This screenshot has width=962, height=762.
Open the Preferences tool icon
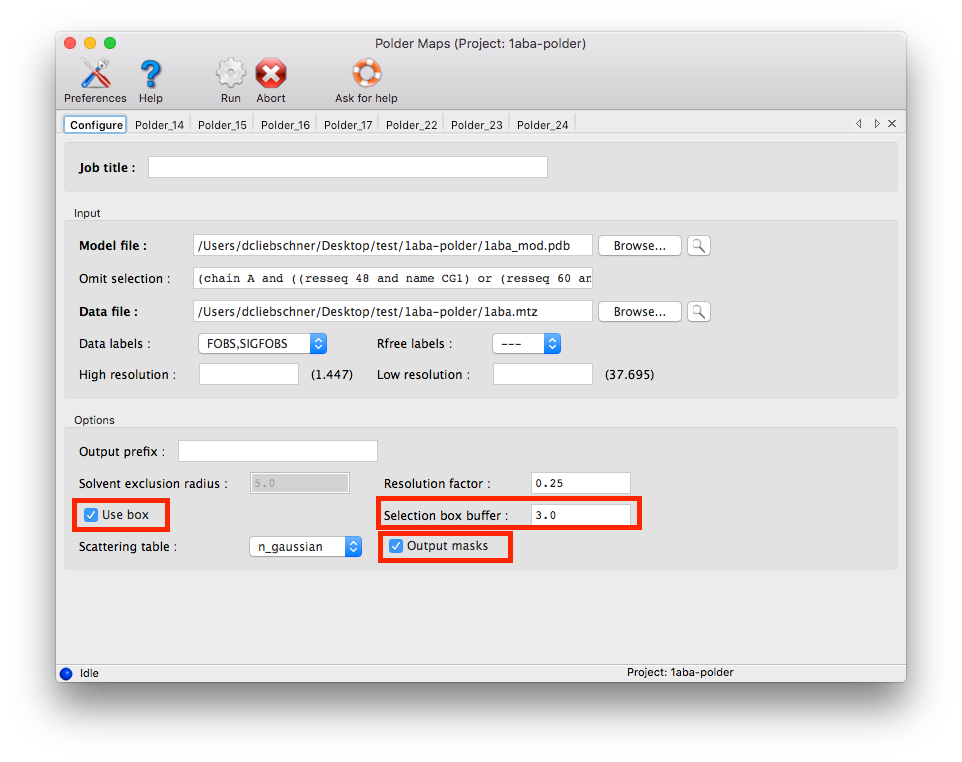click(x=95, y=74)
